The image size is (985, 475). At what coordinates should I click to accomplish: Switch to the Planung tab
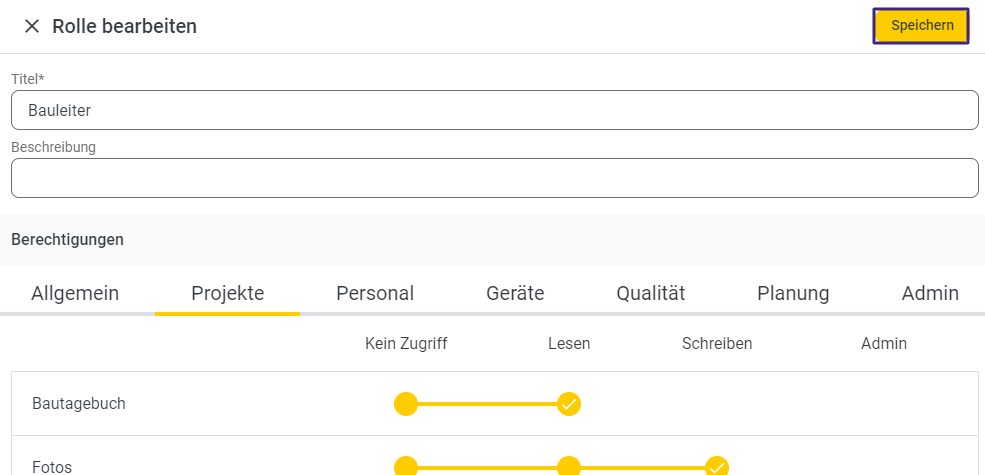click(793, 293)
